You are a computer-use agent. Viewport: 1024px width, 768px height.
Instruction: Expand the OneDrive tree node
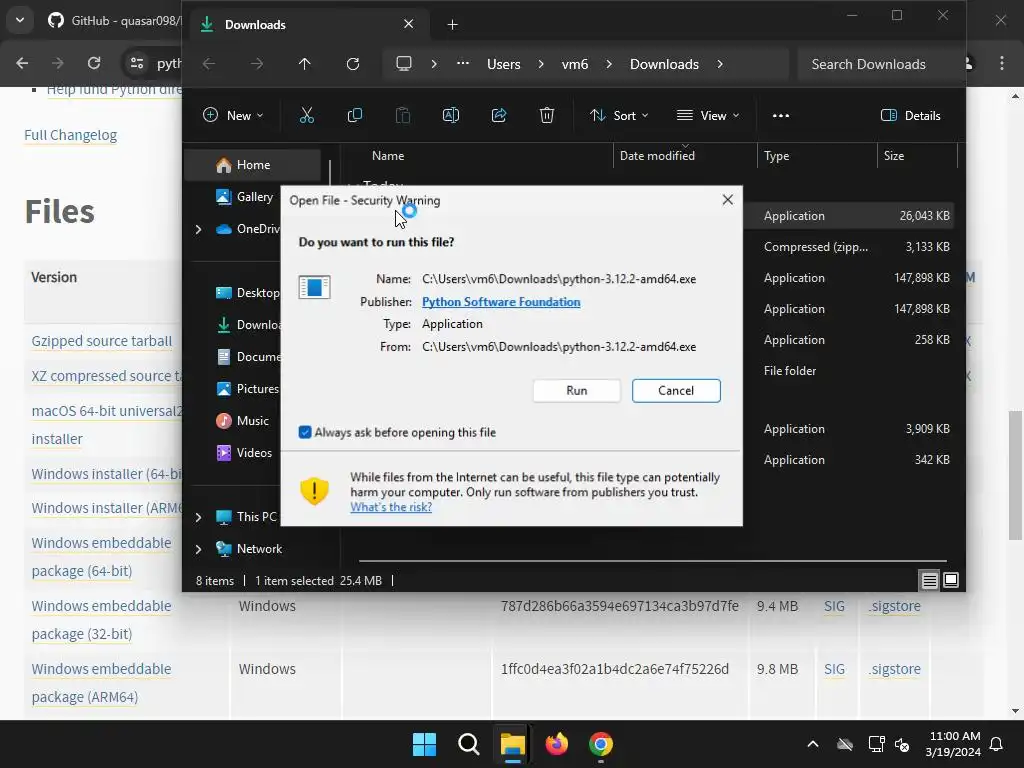(x=199, y=229)
